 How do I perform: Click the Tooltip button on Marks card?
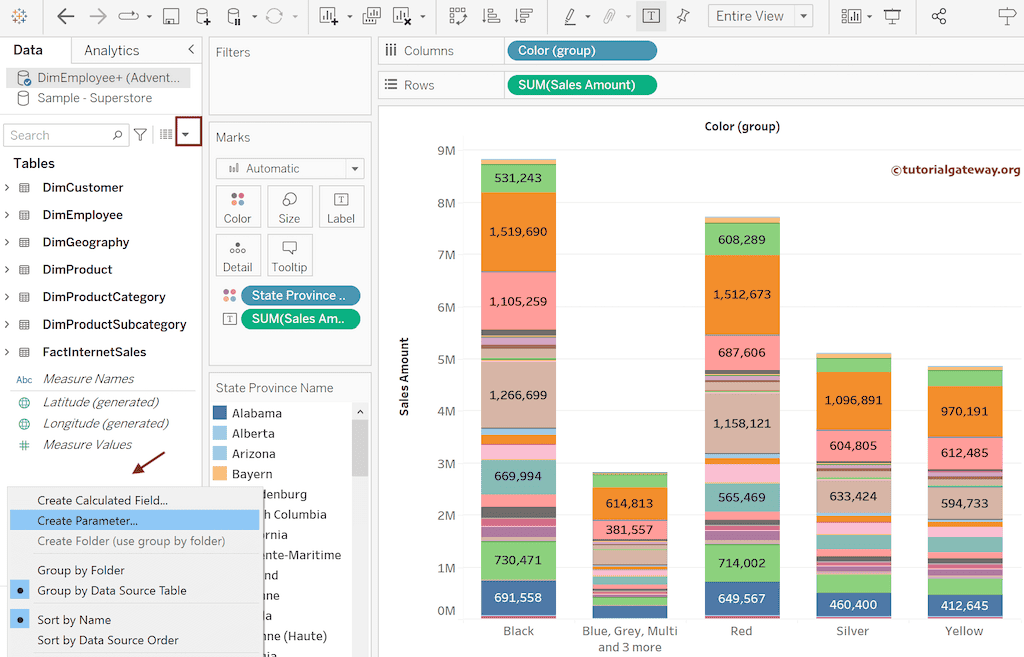[x=289, y=255]
